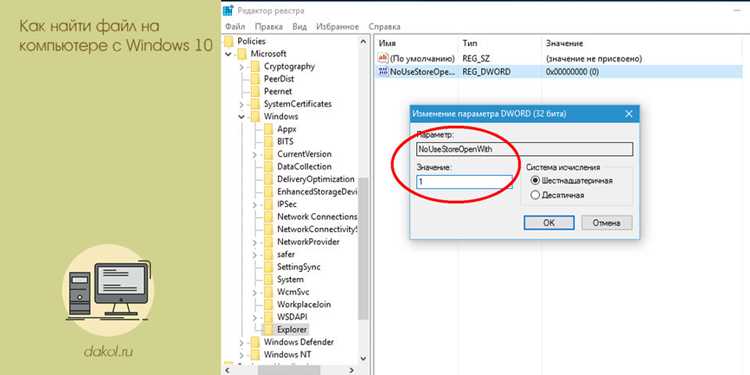Select the NetworkConnectivityS tree item

(x=317, y=229)
